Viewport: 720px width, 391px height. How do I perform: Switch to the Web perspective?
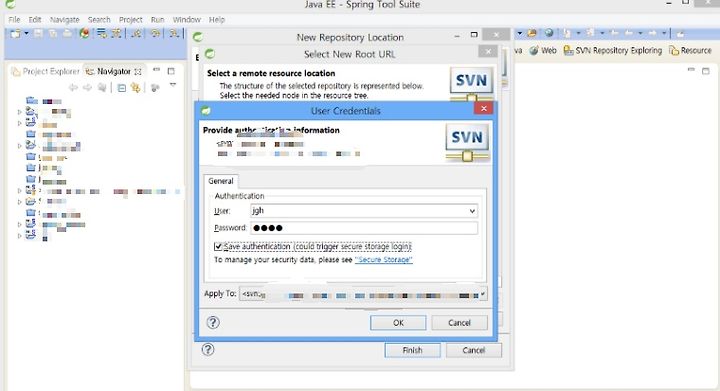tap(543, 50)
